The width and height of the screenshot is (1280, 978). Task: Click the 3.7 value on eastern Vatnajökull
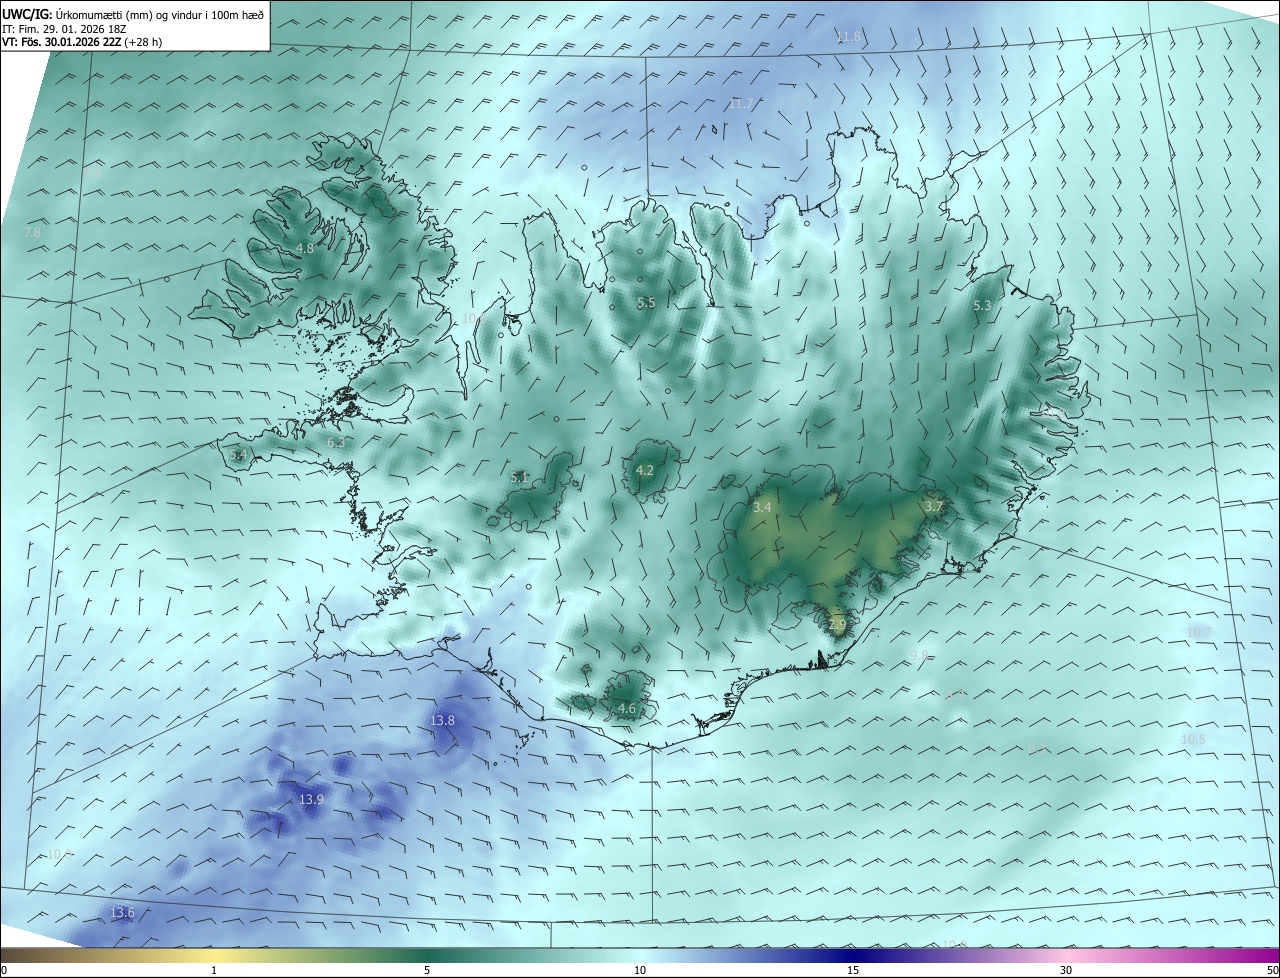(x=934, y=507)
